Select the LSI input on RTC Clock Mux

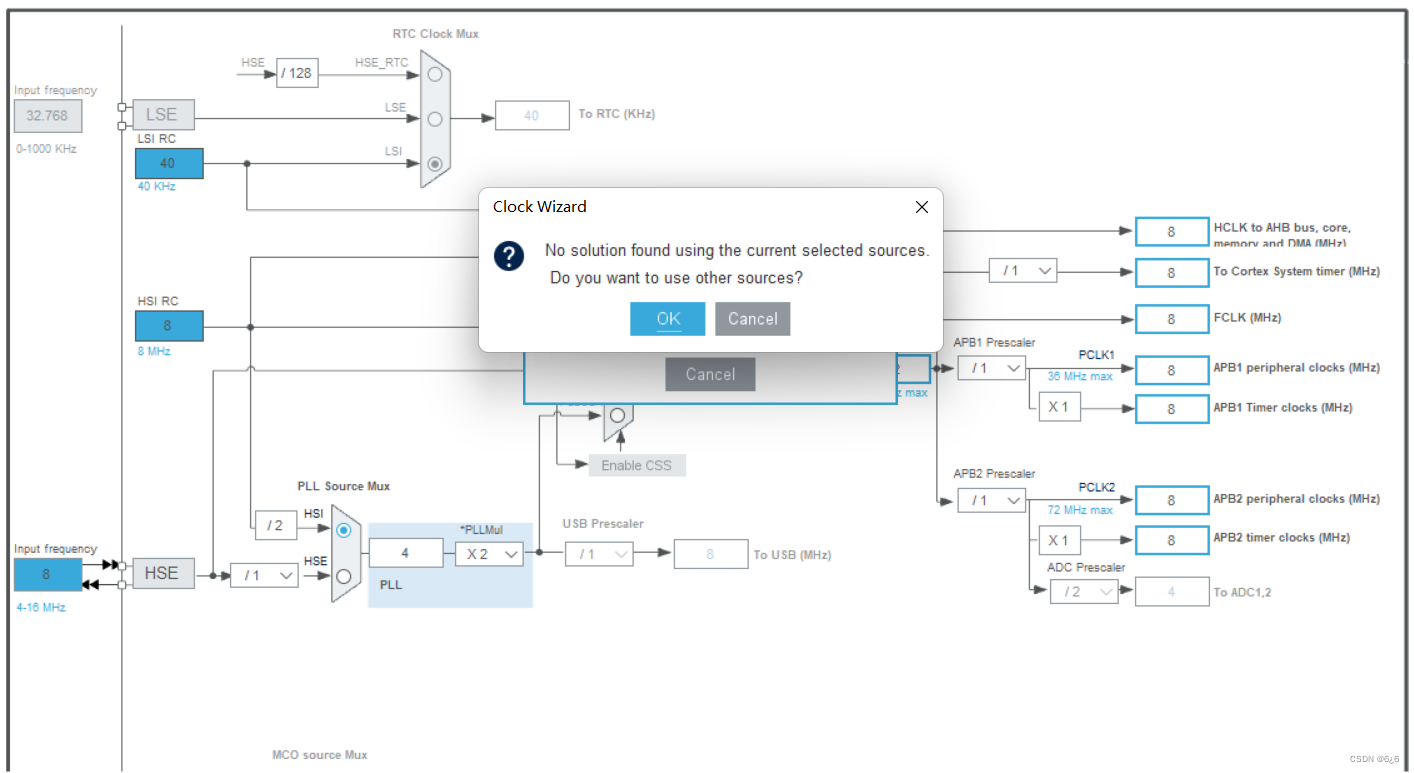click(434, 163)
